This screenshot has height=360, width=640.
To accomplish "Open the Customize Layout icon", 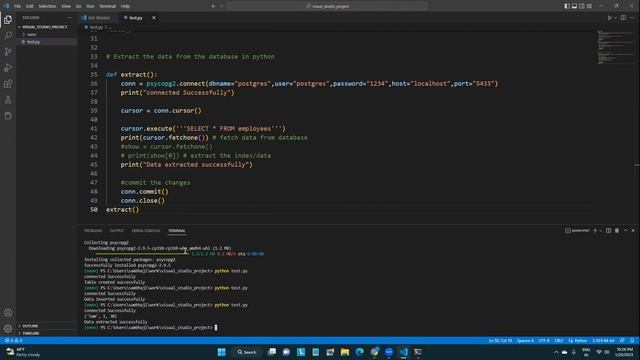I will coord(589,6).
